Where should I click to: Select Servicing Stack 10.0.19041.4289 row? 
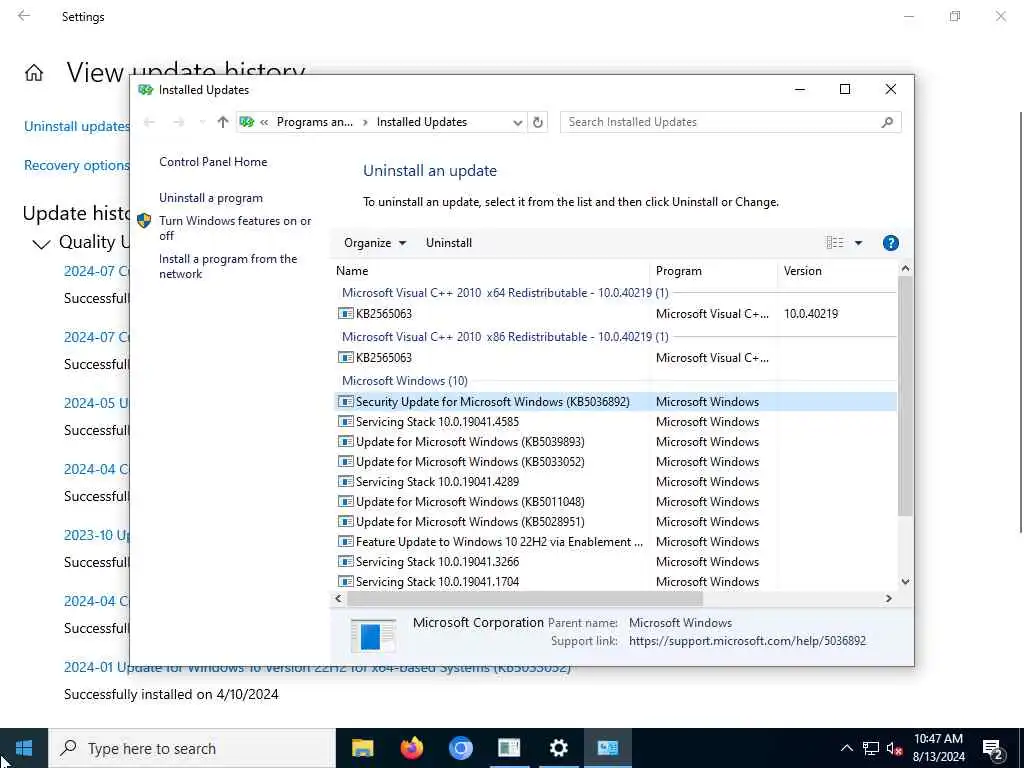pyautogui.click(x=615, y=482)
